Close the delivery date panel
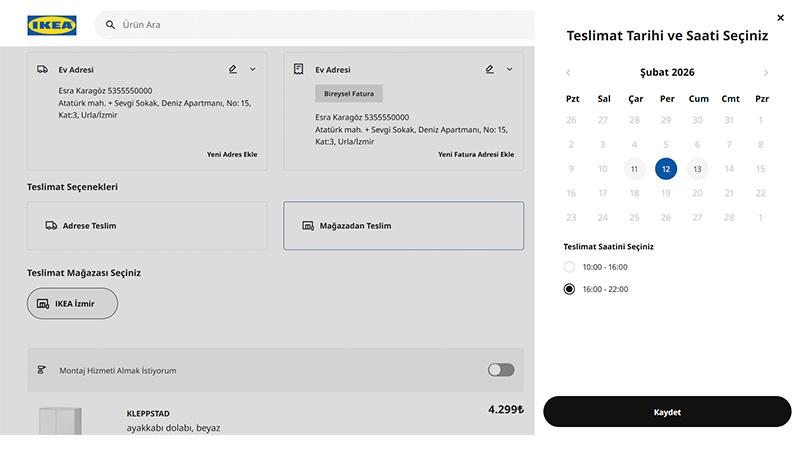Screen dimensions: 800x462 [780, 17]
